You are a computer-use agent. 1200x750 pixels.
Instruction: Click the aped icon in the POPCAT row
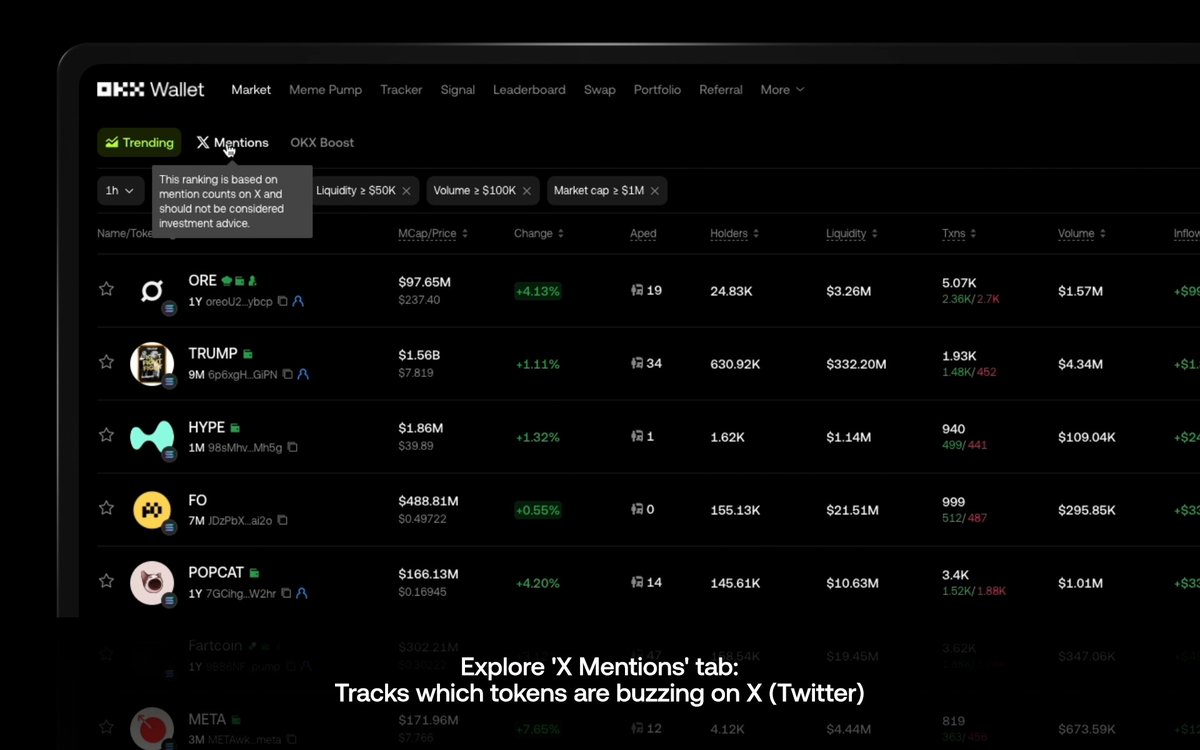636,582
